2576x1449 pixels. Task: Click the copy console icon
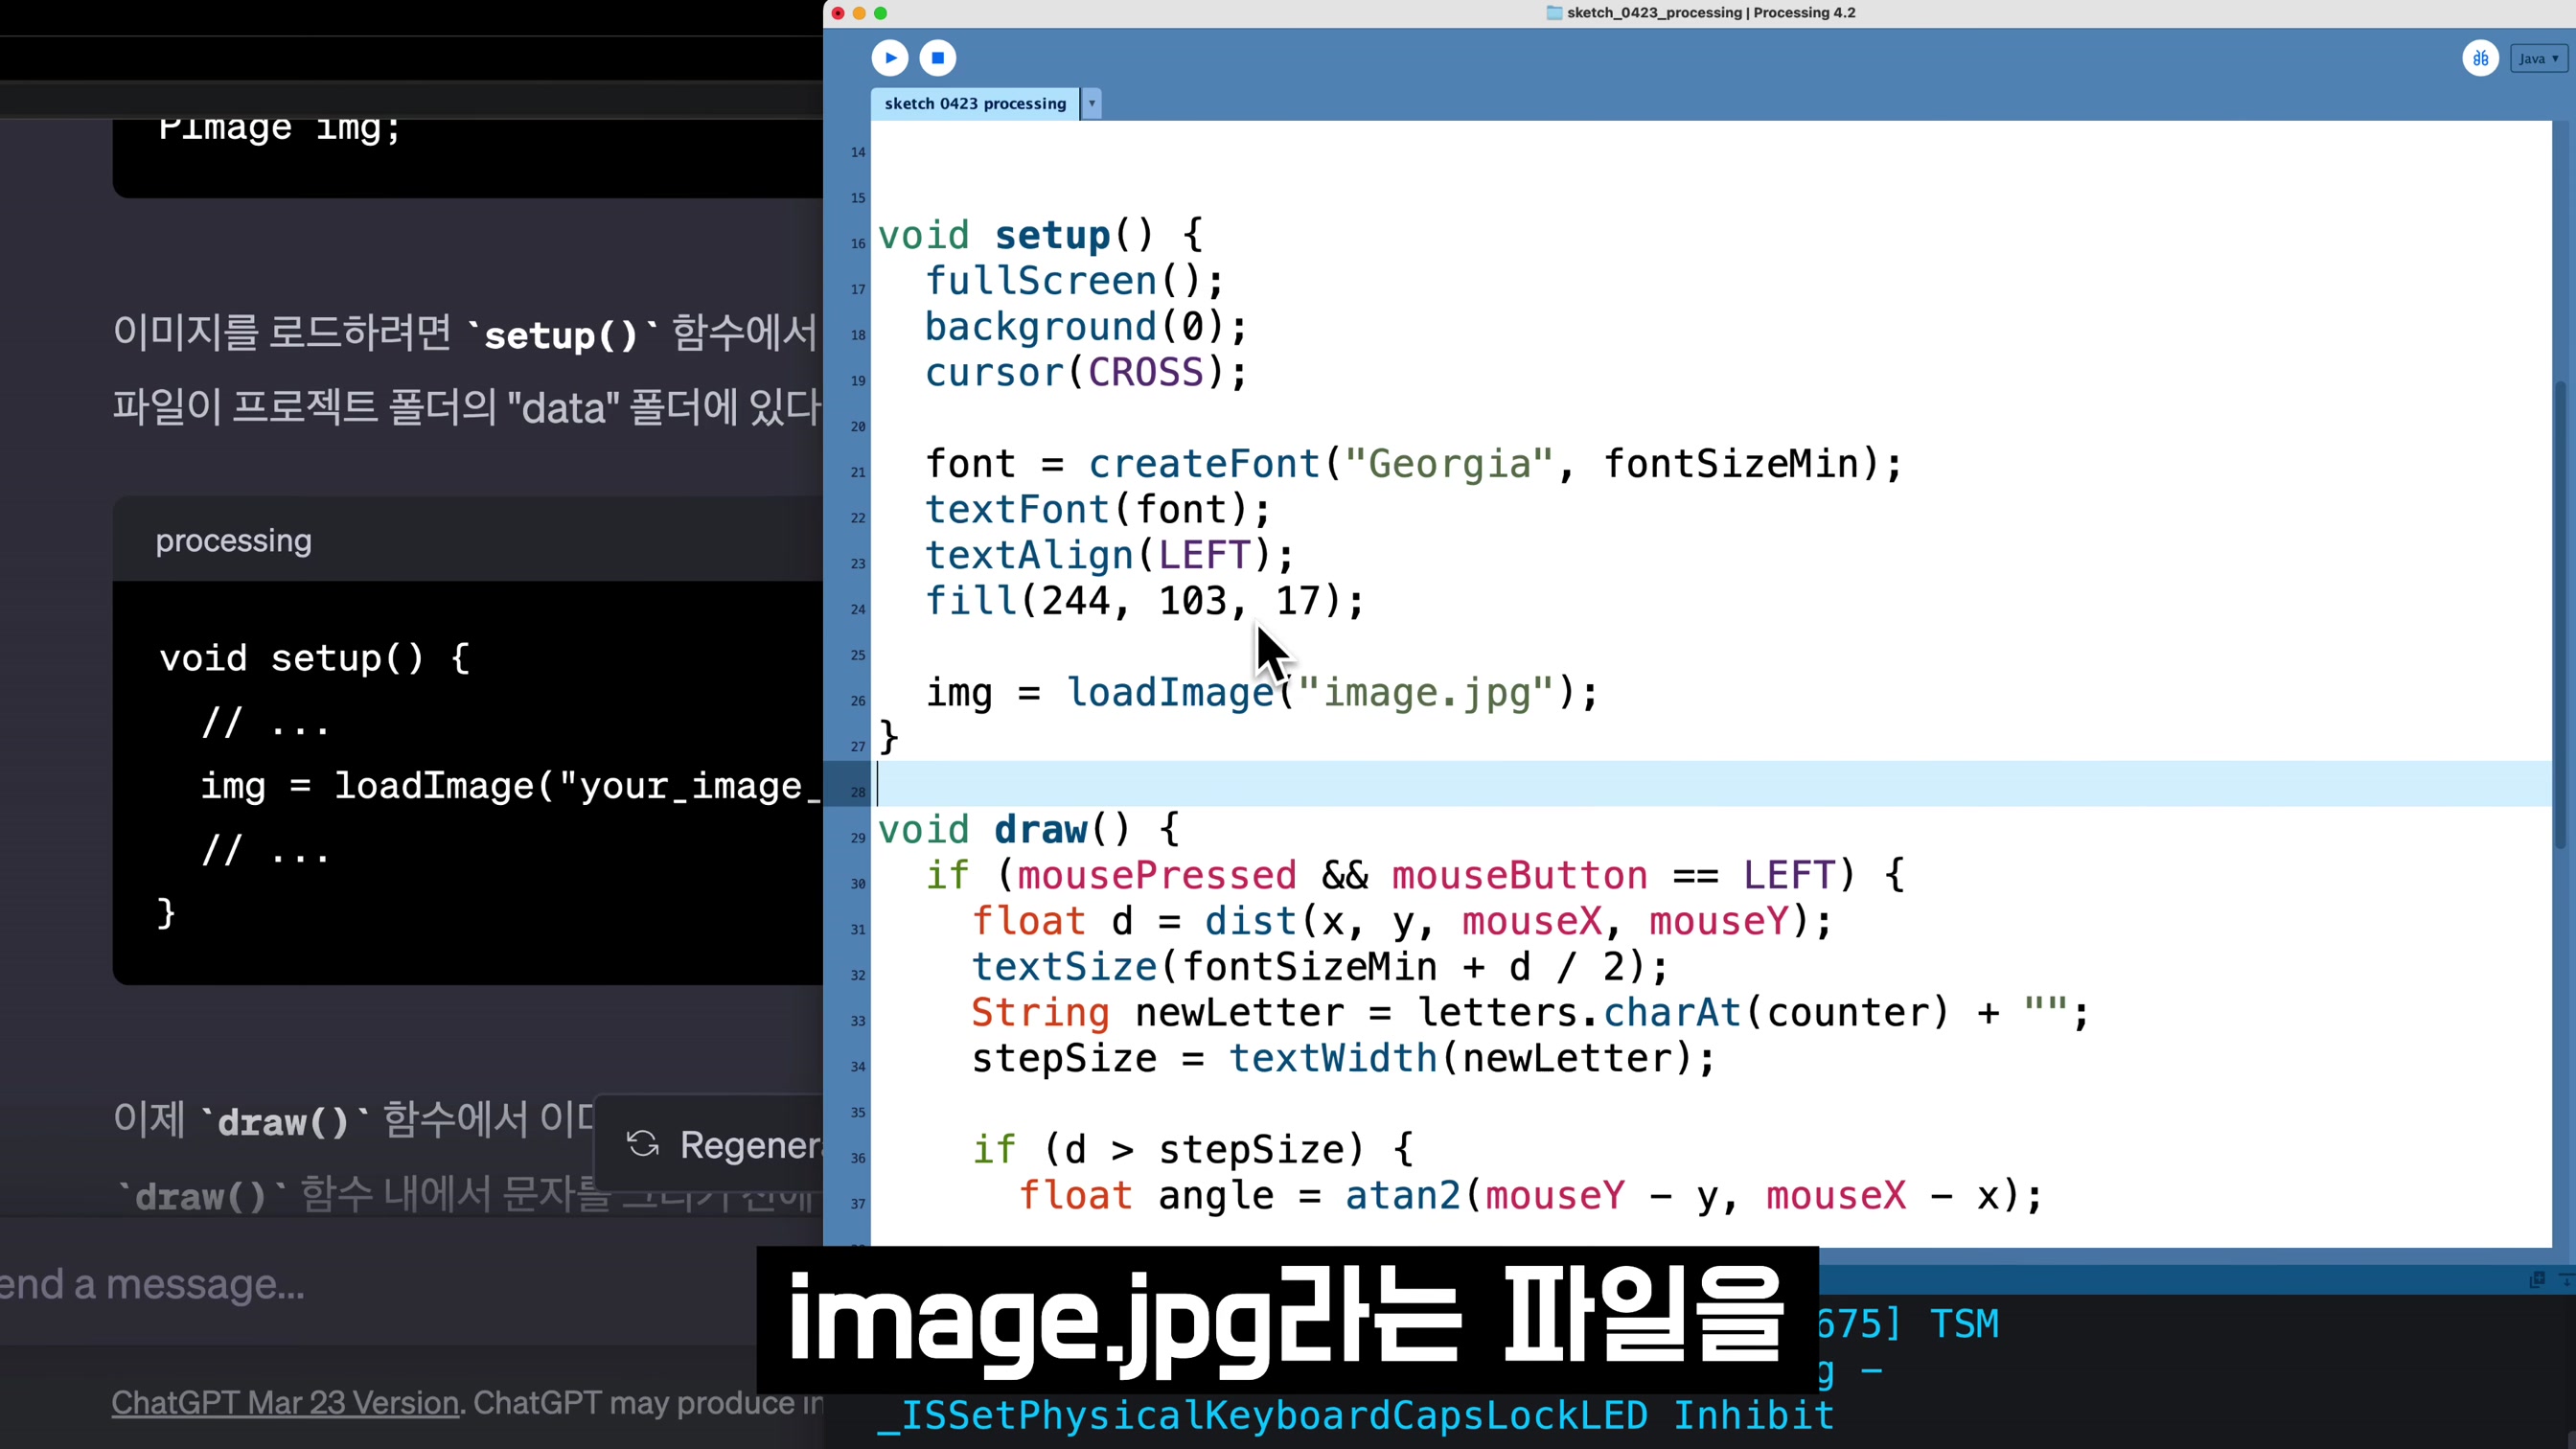(x=2537, y=1280)
